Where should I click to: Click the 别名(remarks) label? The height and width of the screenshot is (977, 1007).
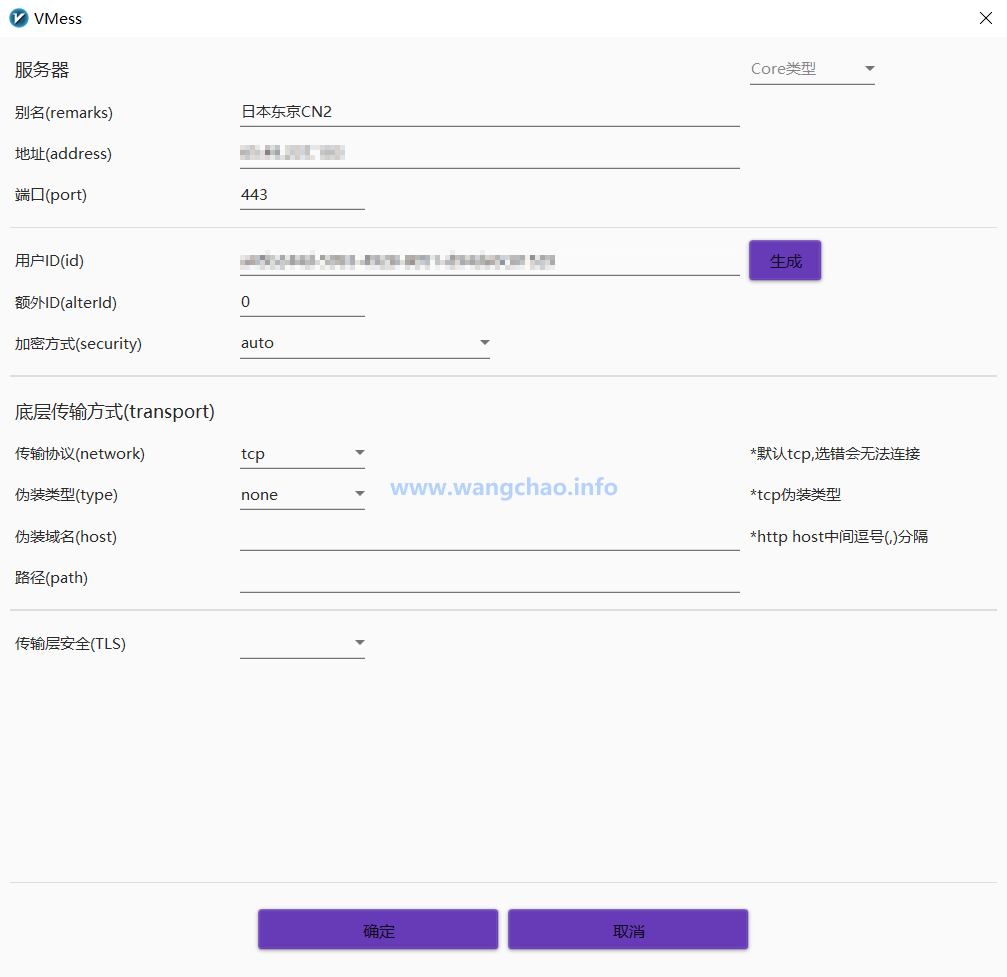point(64,112)
